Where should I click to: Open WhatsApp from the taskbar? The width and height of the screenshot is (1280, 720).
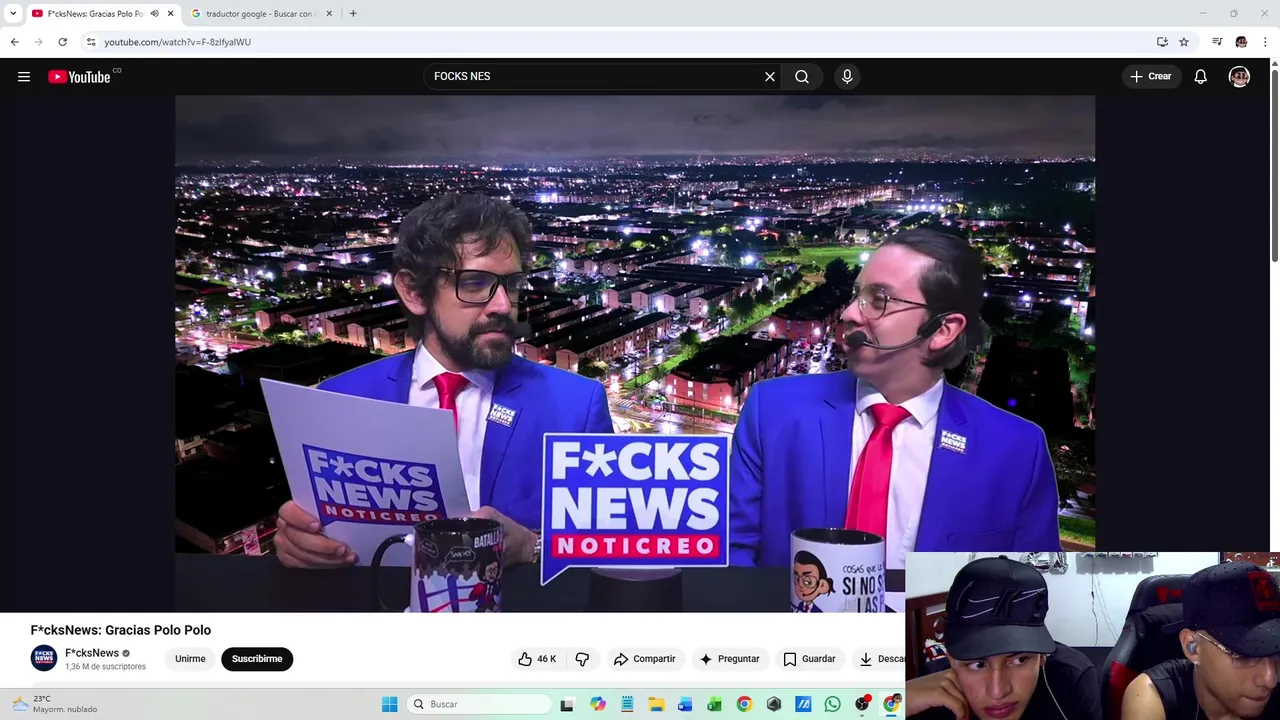832,704
